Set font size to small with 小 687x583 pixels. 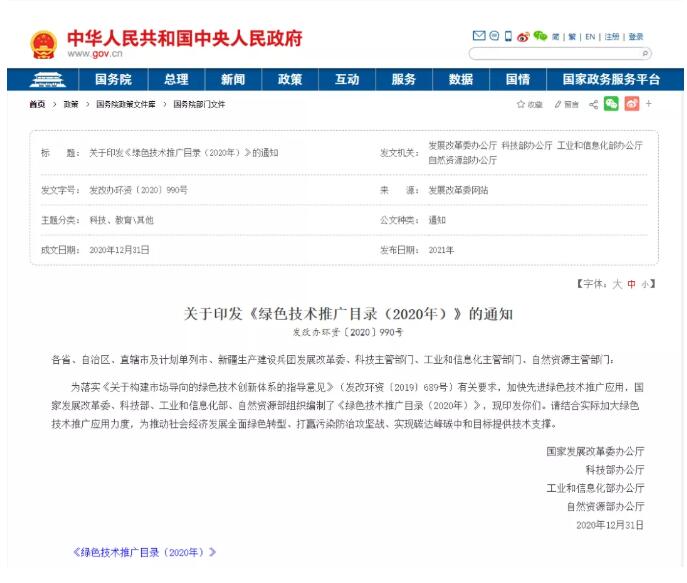(x=645, y=284)
